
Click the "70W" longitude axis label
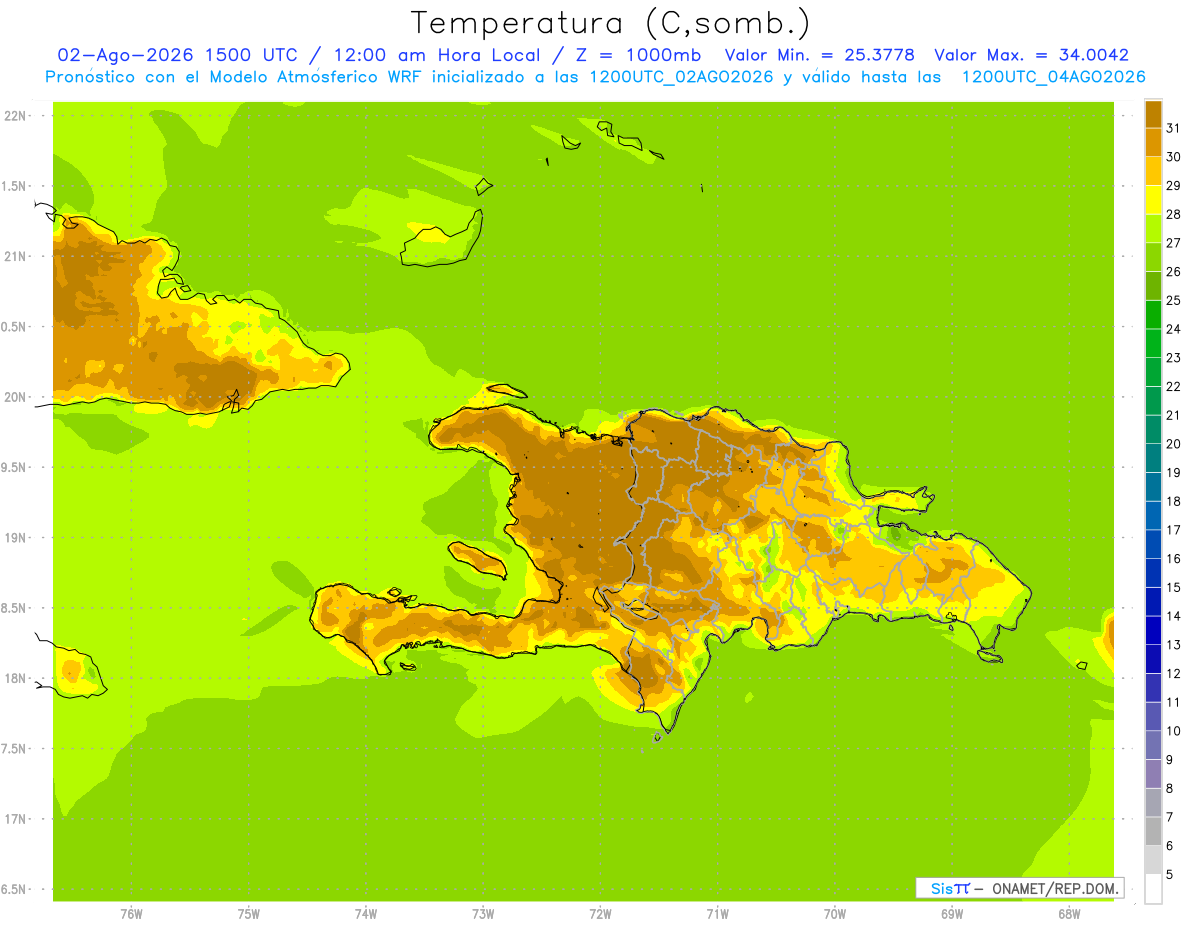[835, 914]
